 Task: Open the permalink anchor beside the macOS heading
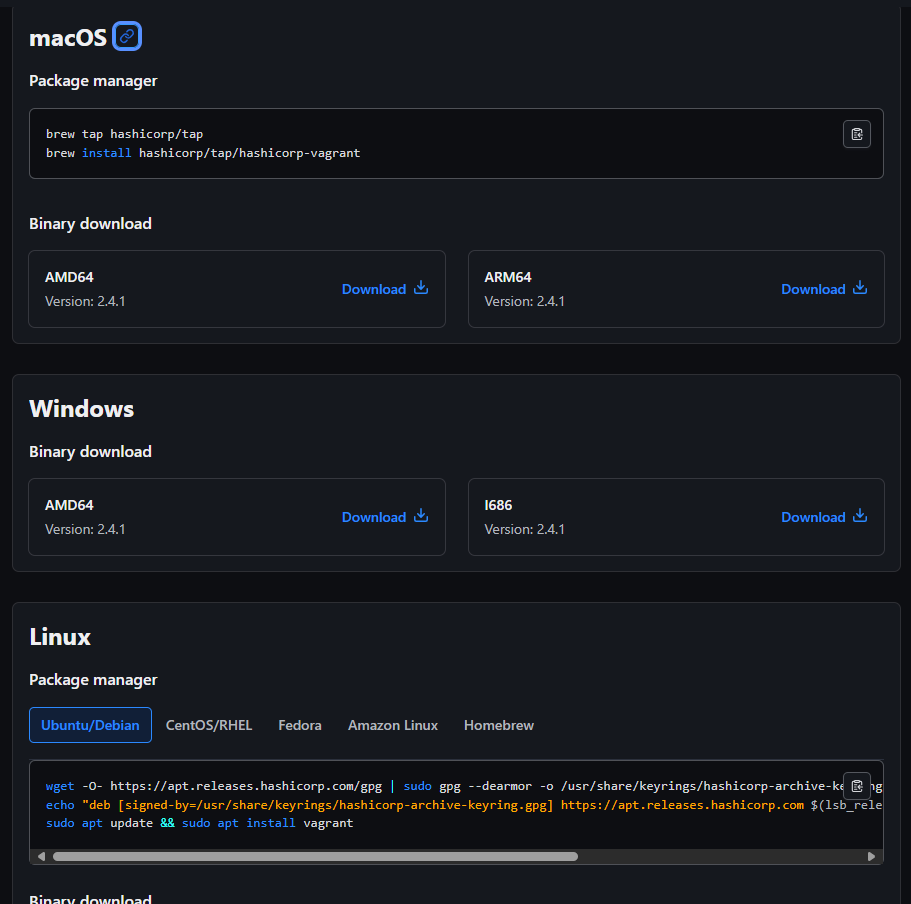pos(126,36)
